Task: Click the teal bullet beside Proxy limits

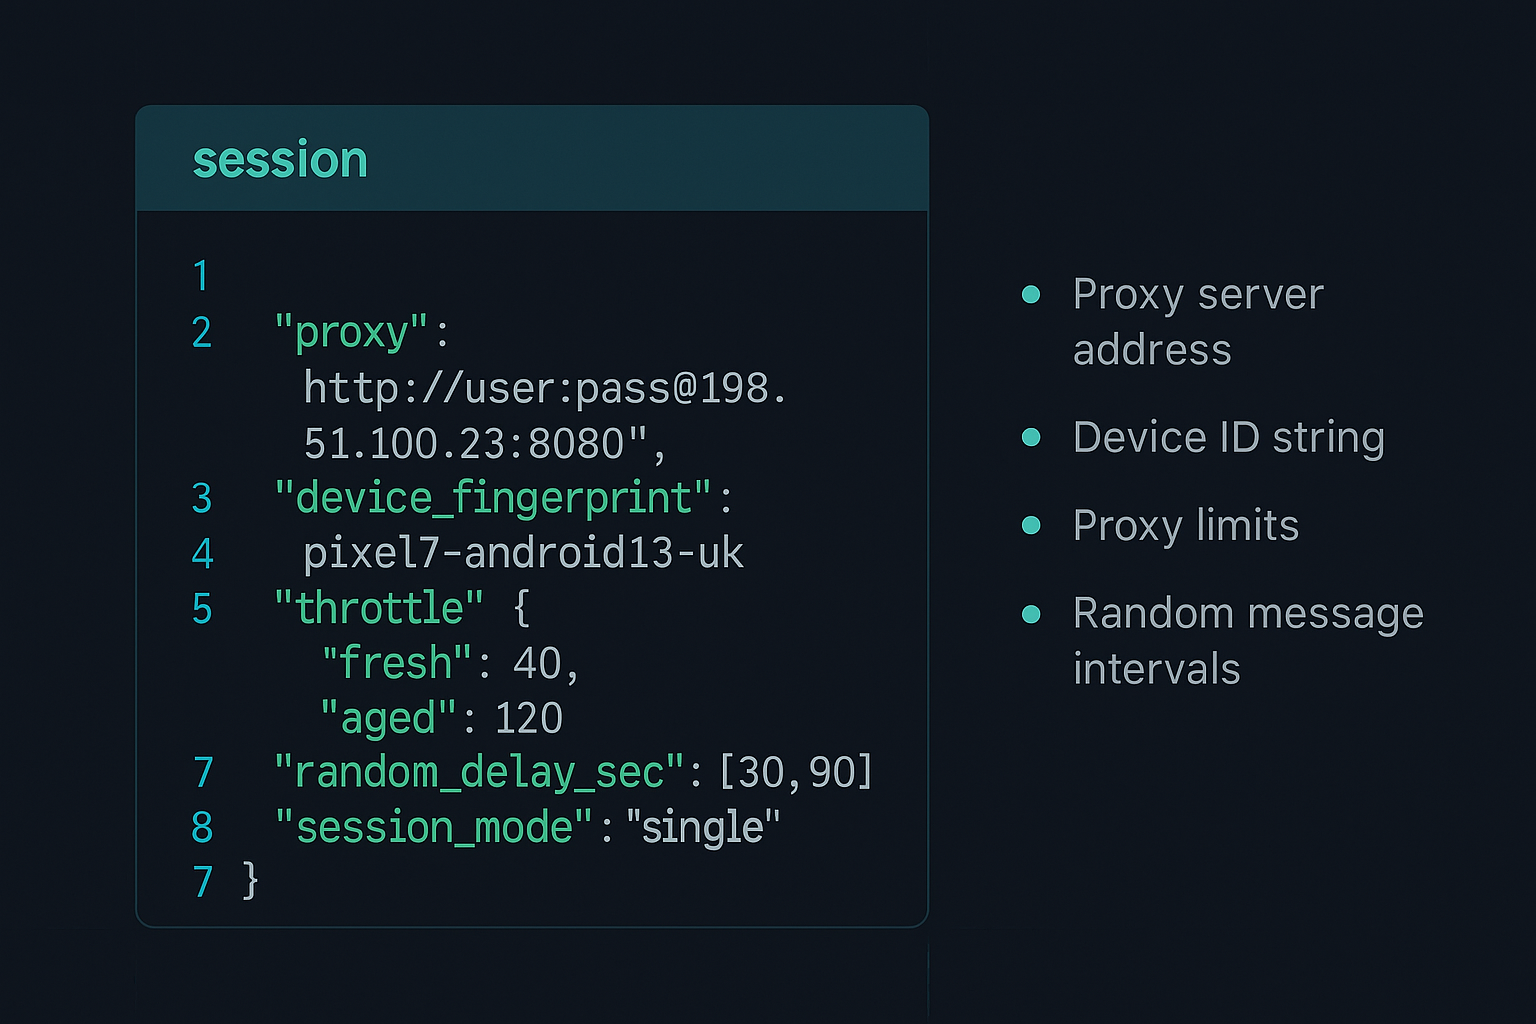Action: click(1031, 525)
